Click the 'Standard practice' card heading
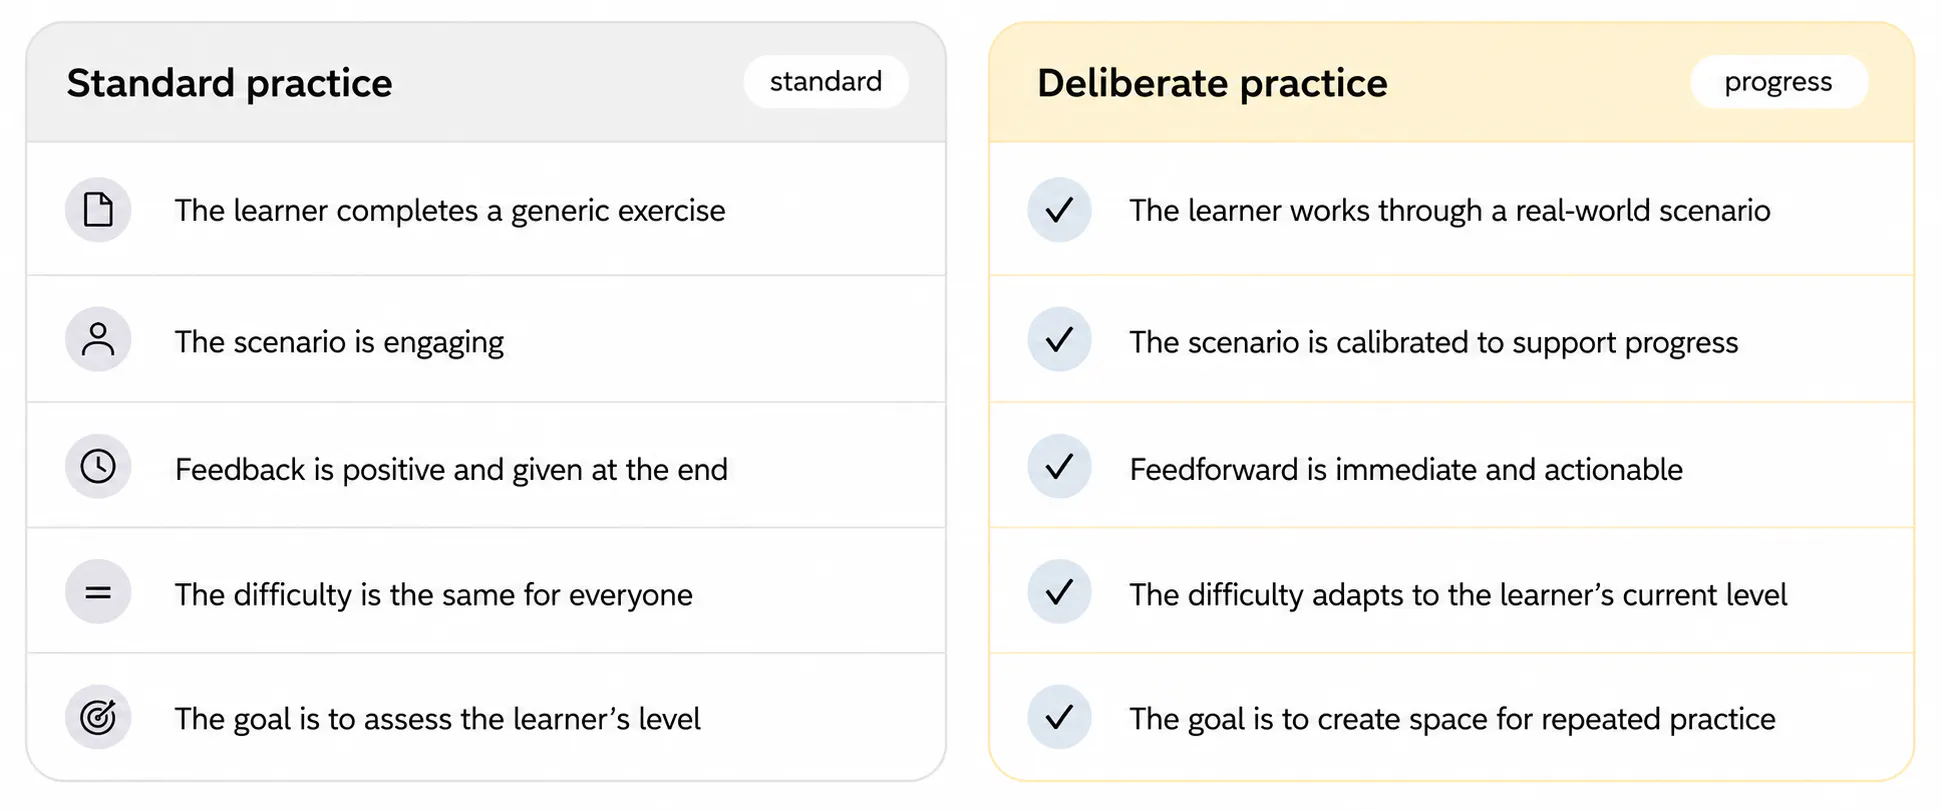Screen dimensions: 1942x810 click(230, 83)
